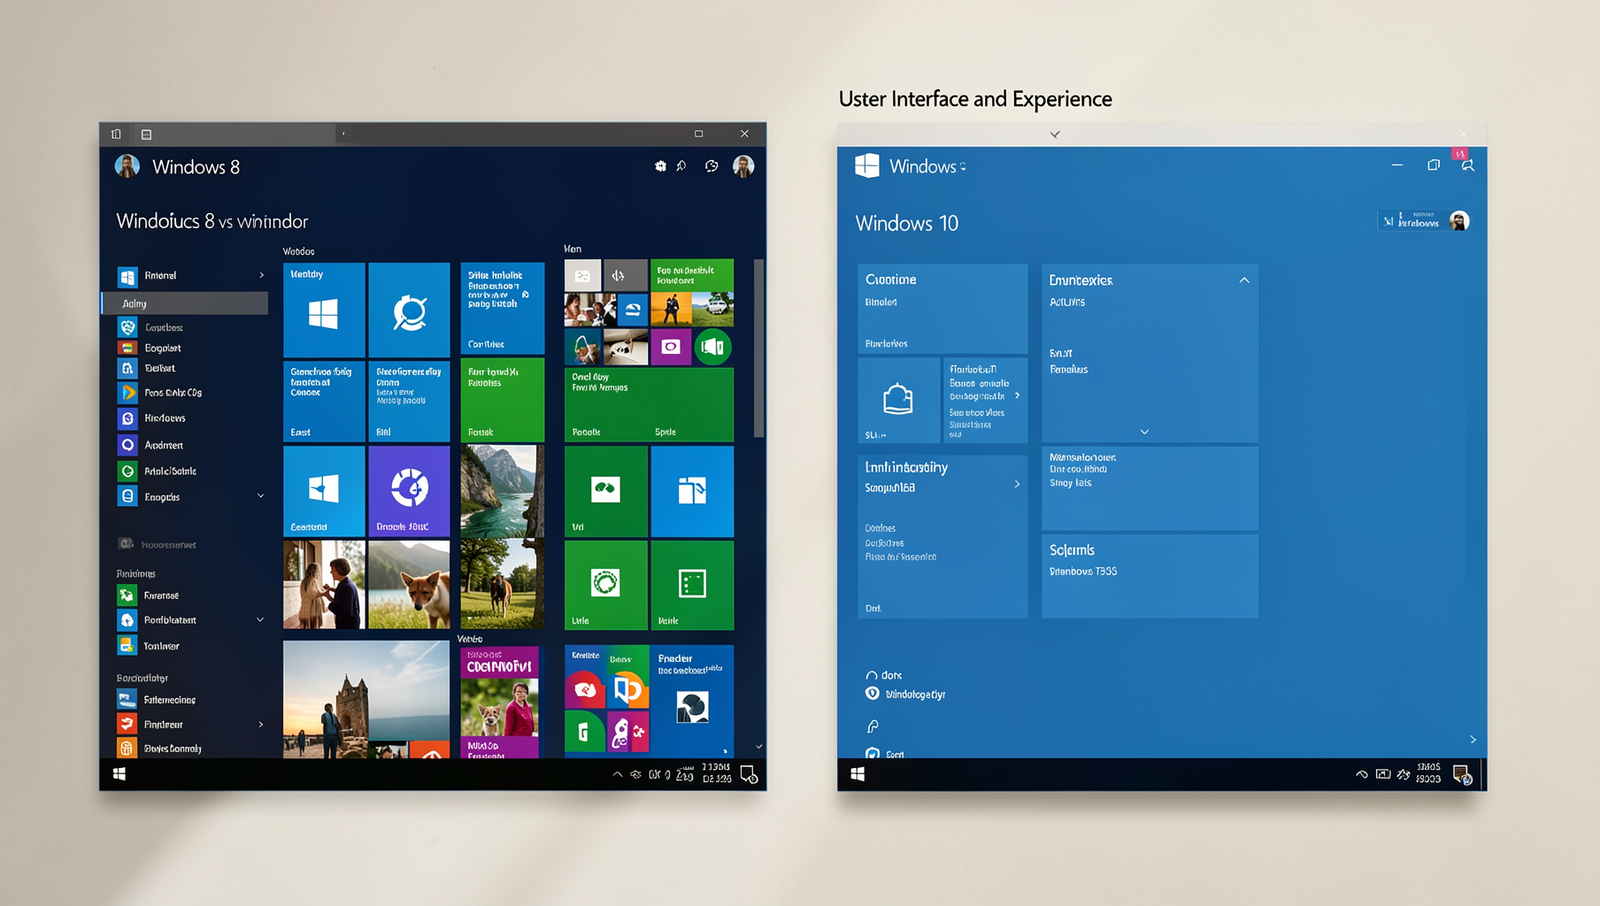Open the green Oneil Olay wide tile
The width and height of the screenshot is (1600, 906).
coord(649,404)
